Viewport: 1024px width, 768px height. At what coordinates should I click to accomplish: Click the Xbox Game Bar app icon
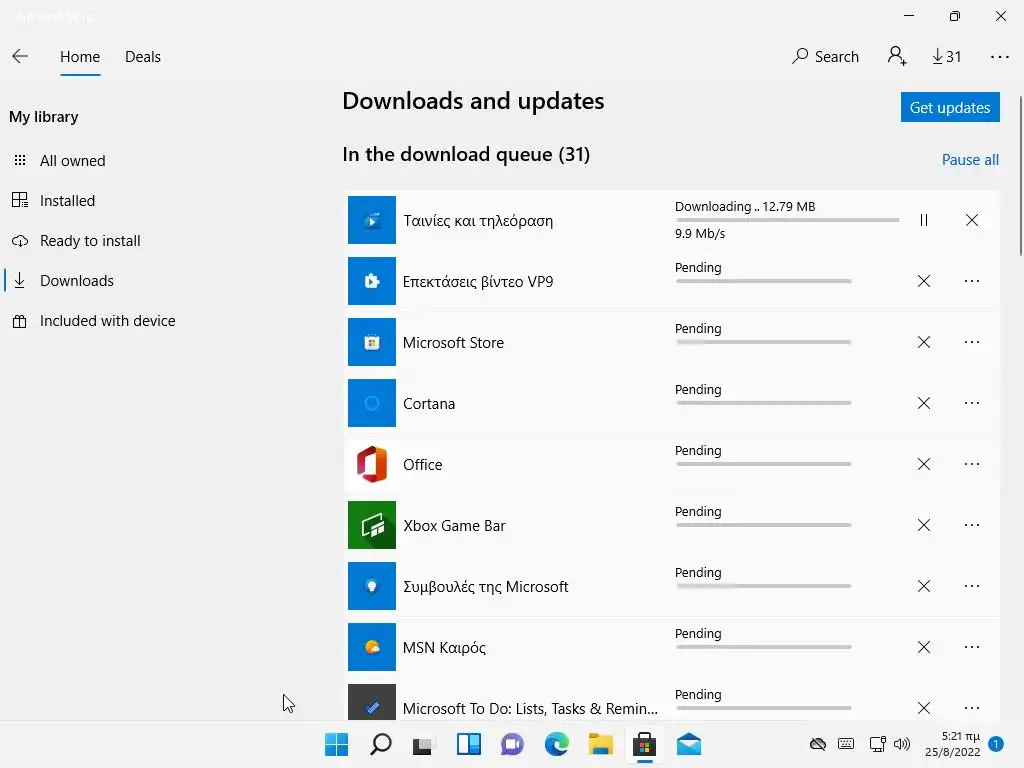pos(372,525)
